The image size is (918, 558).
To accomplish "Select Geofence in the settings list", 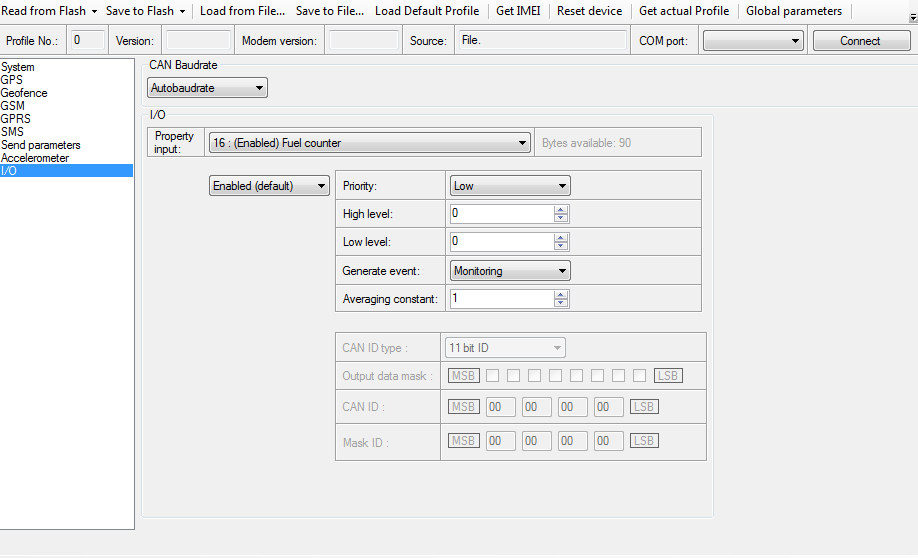I will 24,93.
